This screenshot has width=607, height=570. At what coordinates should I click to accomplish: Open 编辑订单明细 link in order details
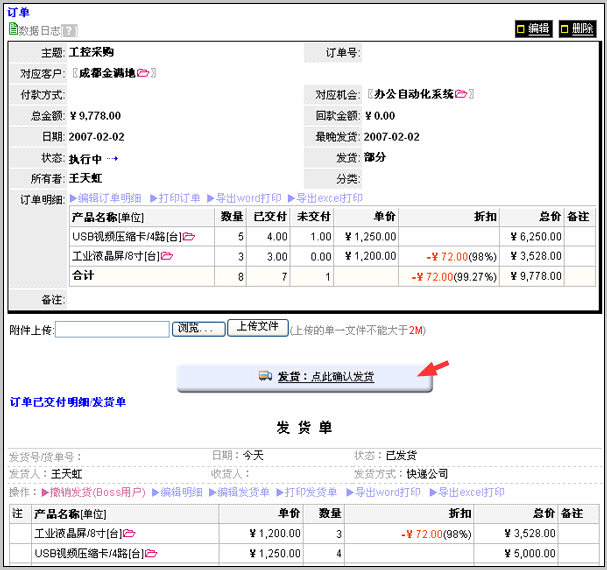[105, 198]
